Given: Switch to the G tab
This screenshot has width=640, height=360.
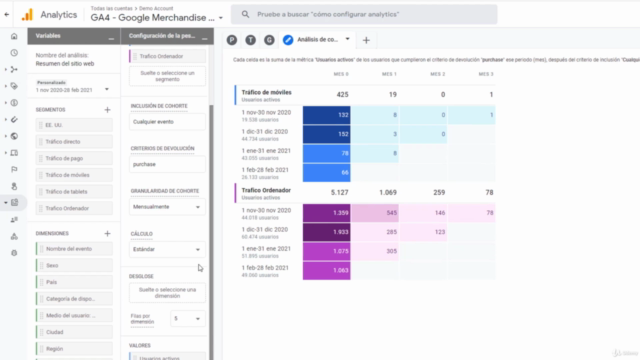Looking at the screenshot, I should click(269, 40).
